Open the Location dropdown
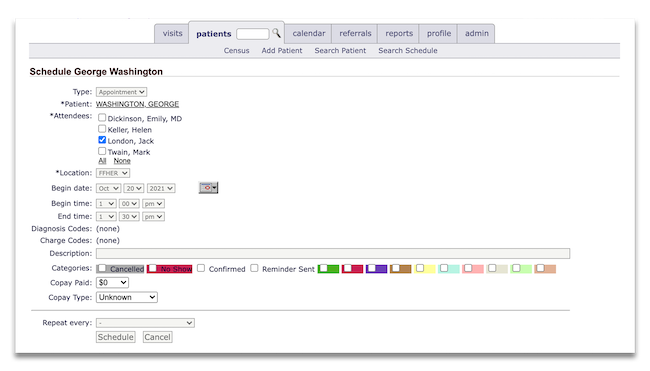This screenshot has width=650, height=371. 113,173
